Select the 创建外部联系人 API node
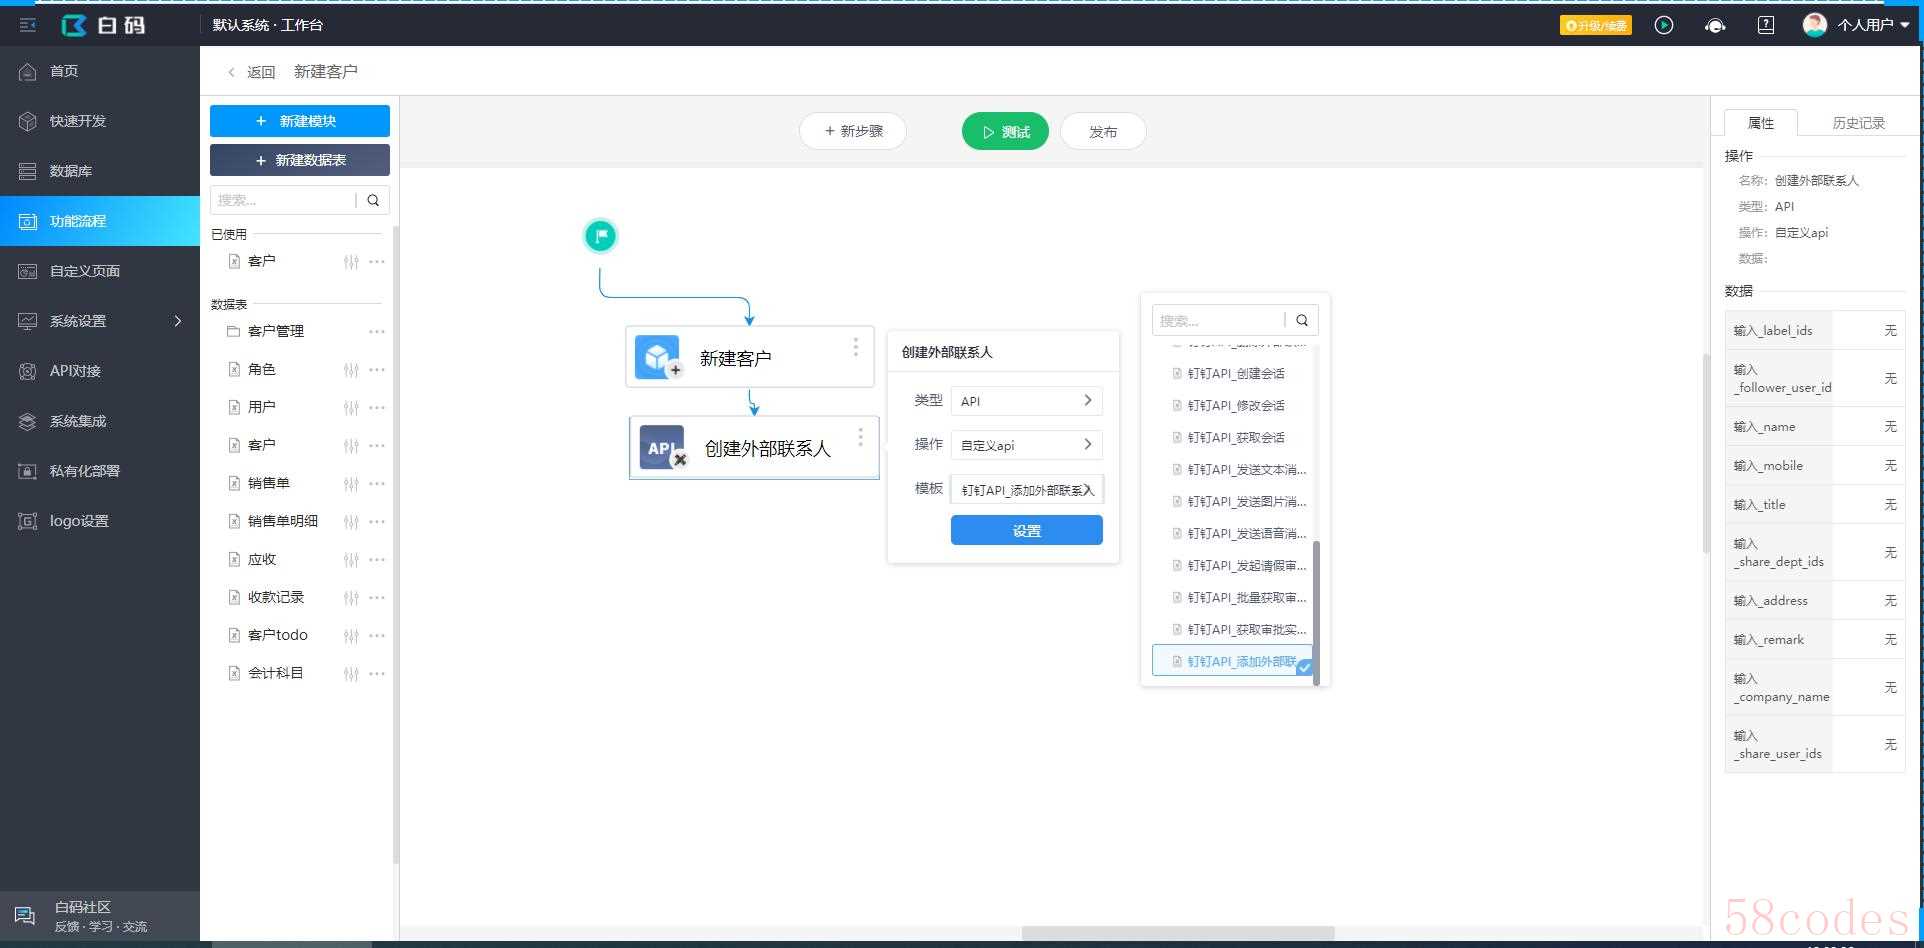The height and width of the screenshot is (948, 1924). [x=754, y=448]
